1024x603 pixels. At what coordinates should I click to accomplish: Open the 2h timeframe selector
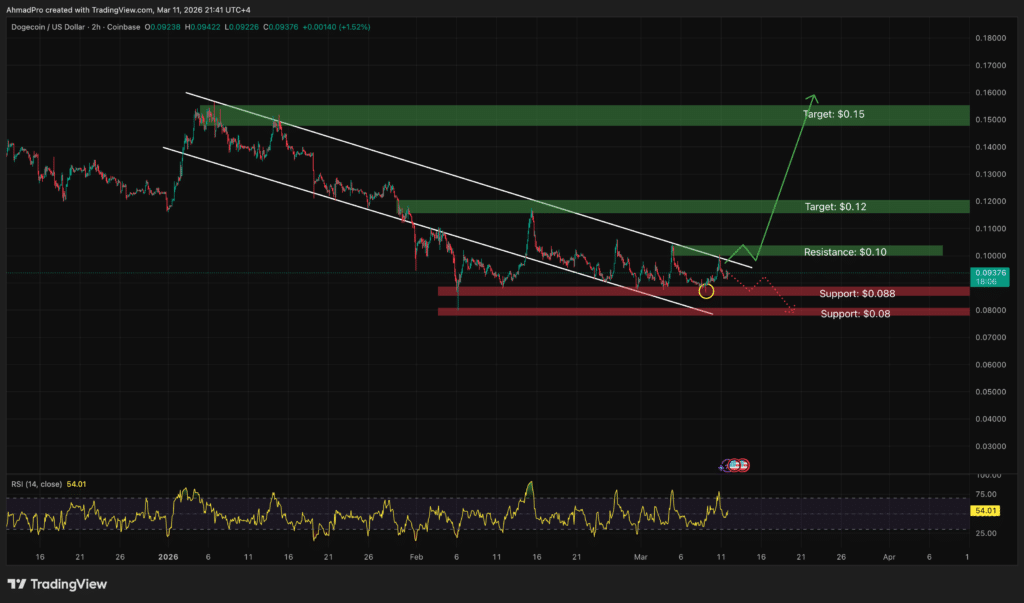96,26
